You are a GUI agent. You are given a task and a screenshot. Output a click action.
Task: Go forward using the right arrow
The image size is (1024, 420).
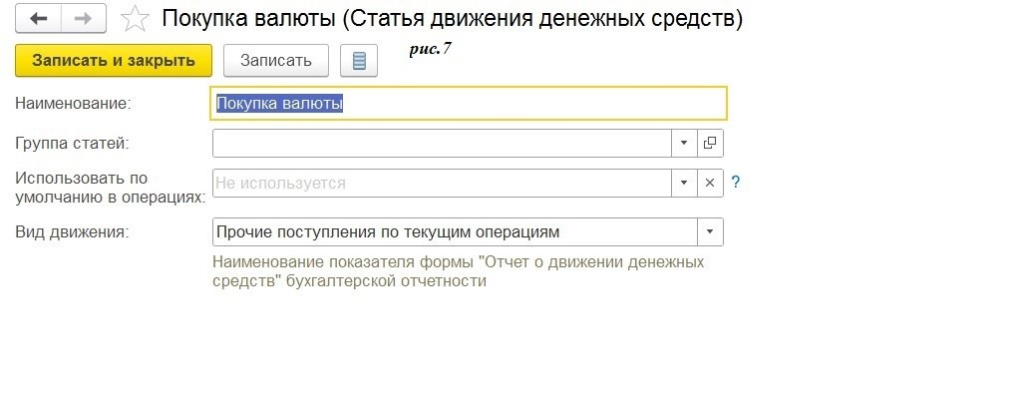click(84, 19)
